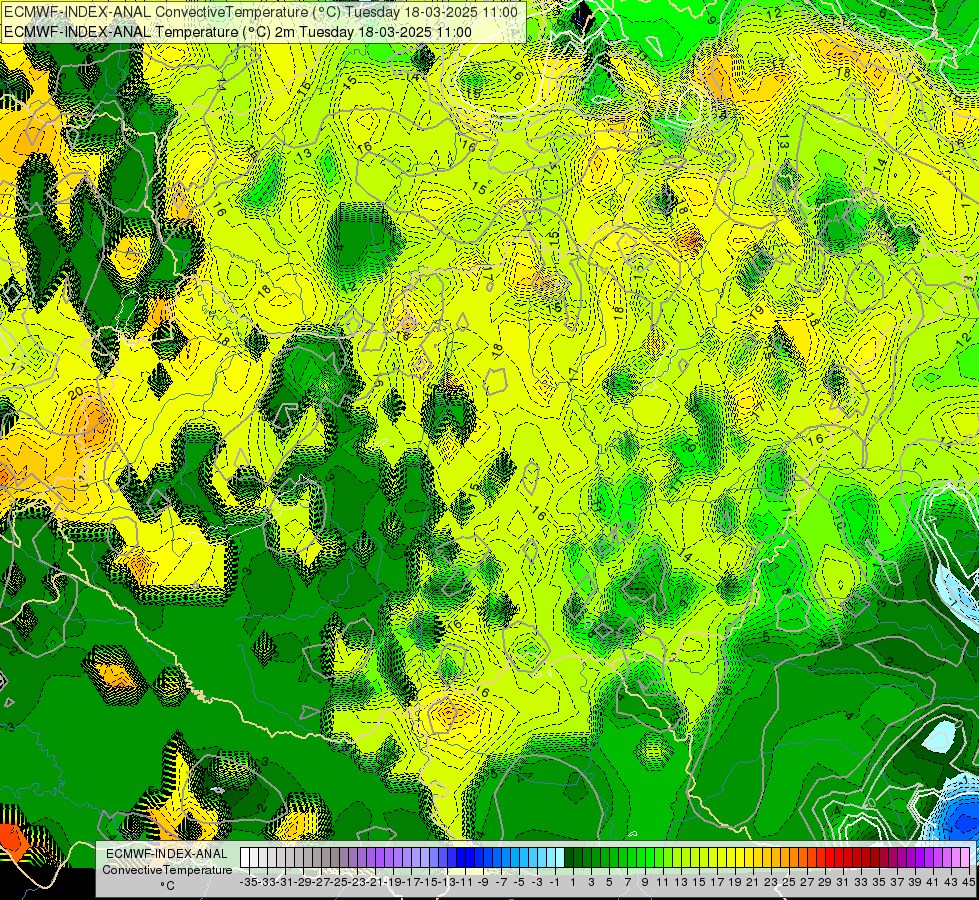
Task: Select the legend's ECMWF-INDEX-ANAL label
Action: click(167, 854)
